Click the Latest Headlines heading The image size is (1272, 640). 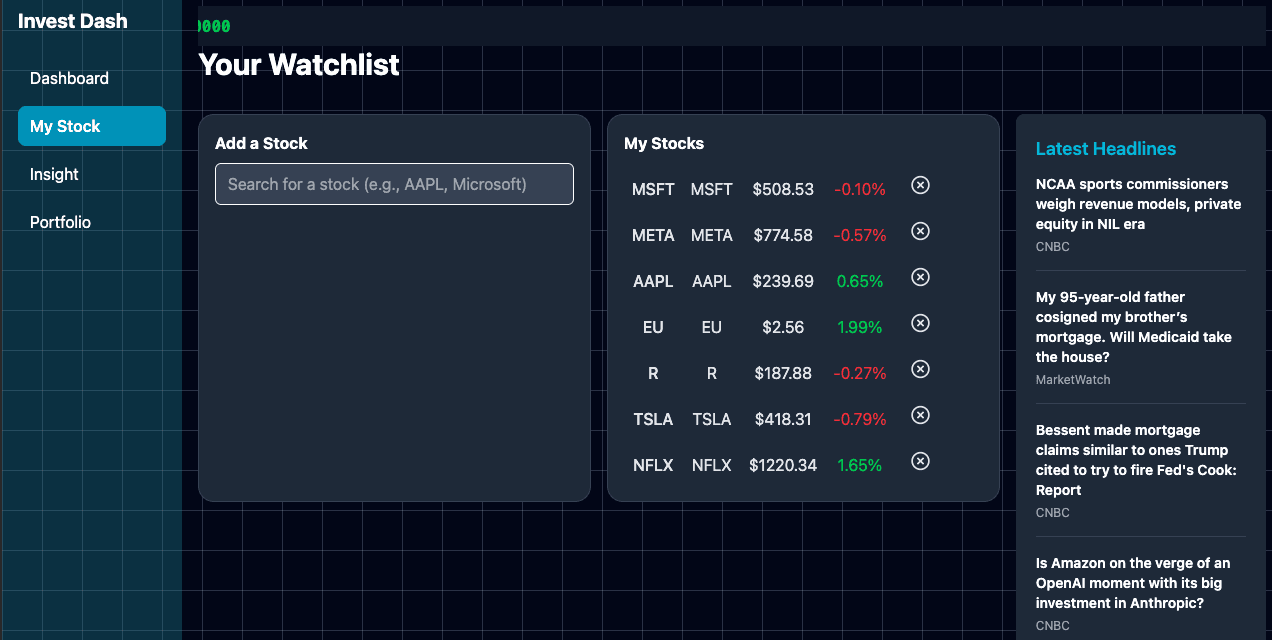tap(1105, 149)
